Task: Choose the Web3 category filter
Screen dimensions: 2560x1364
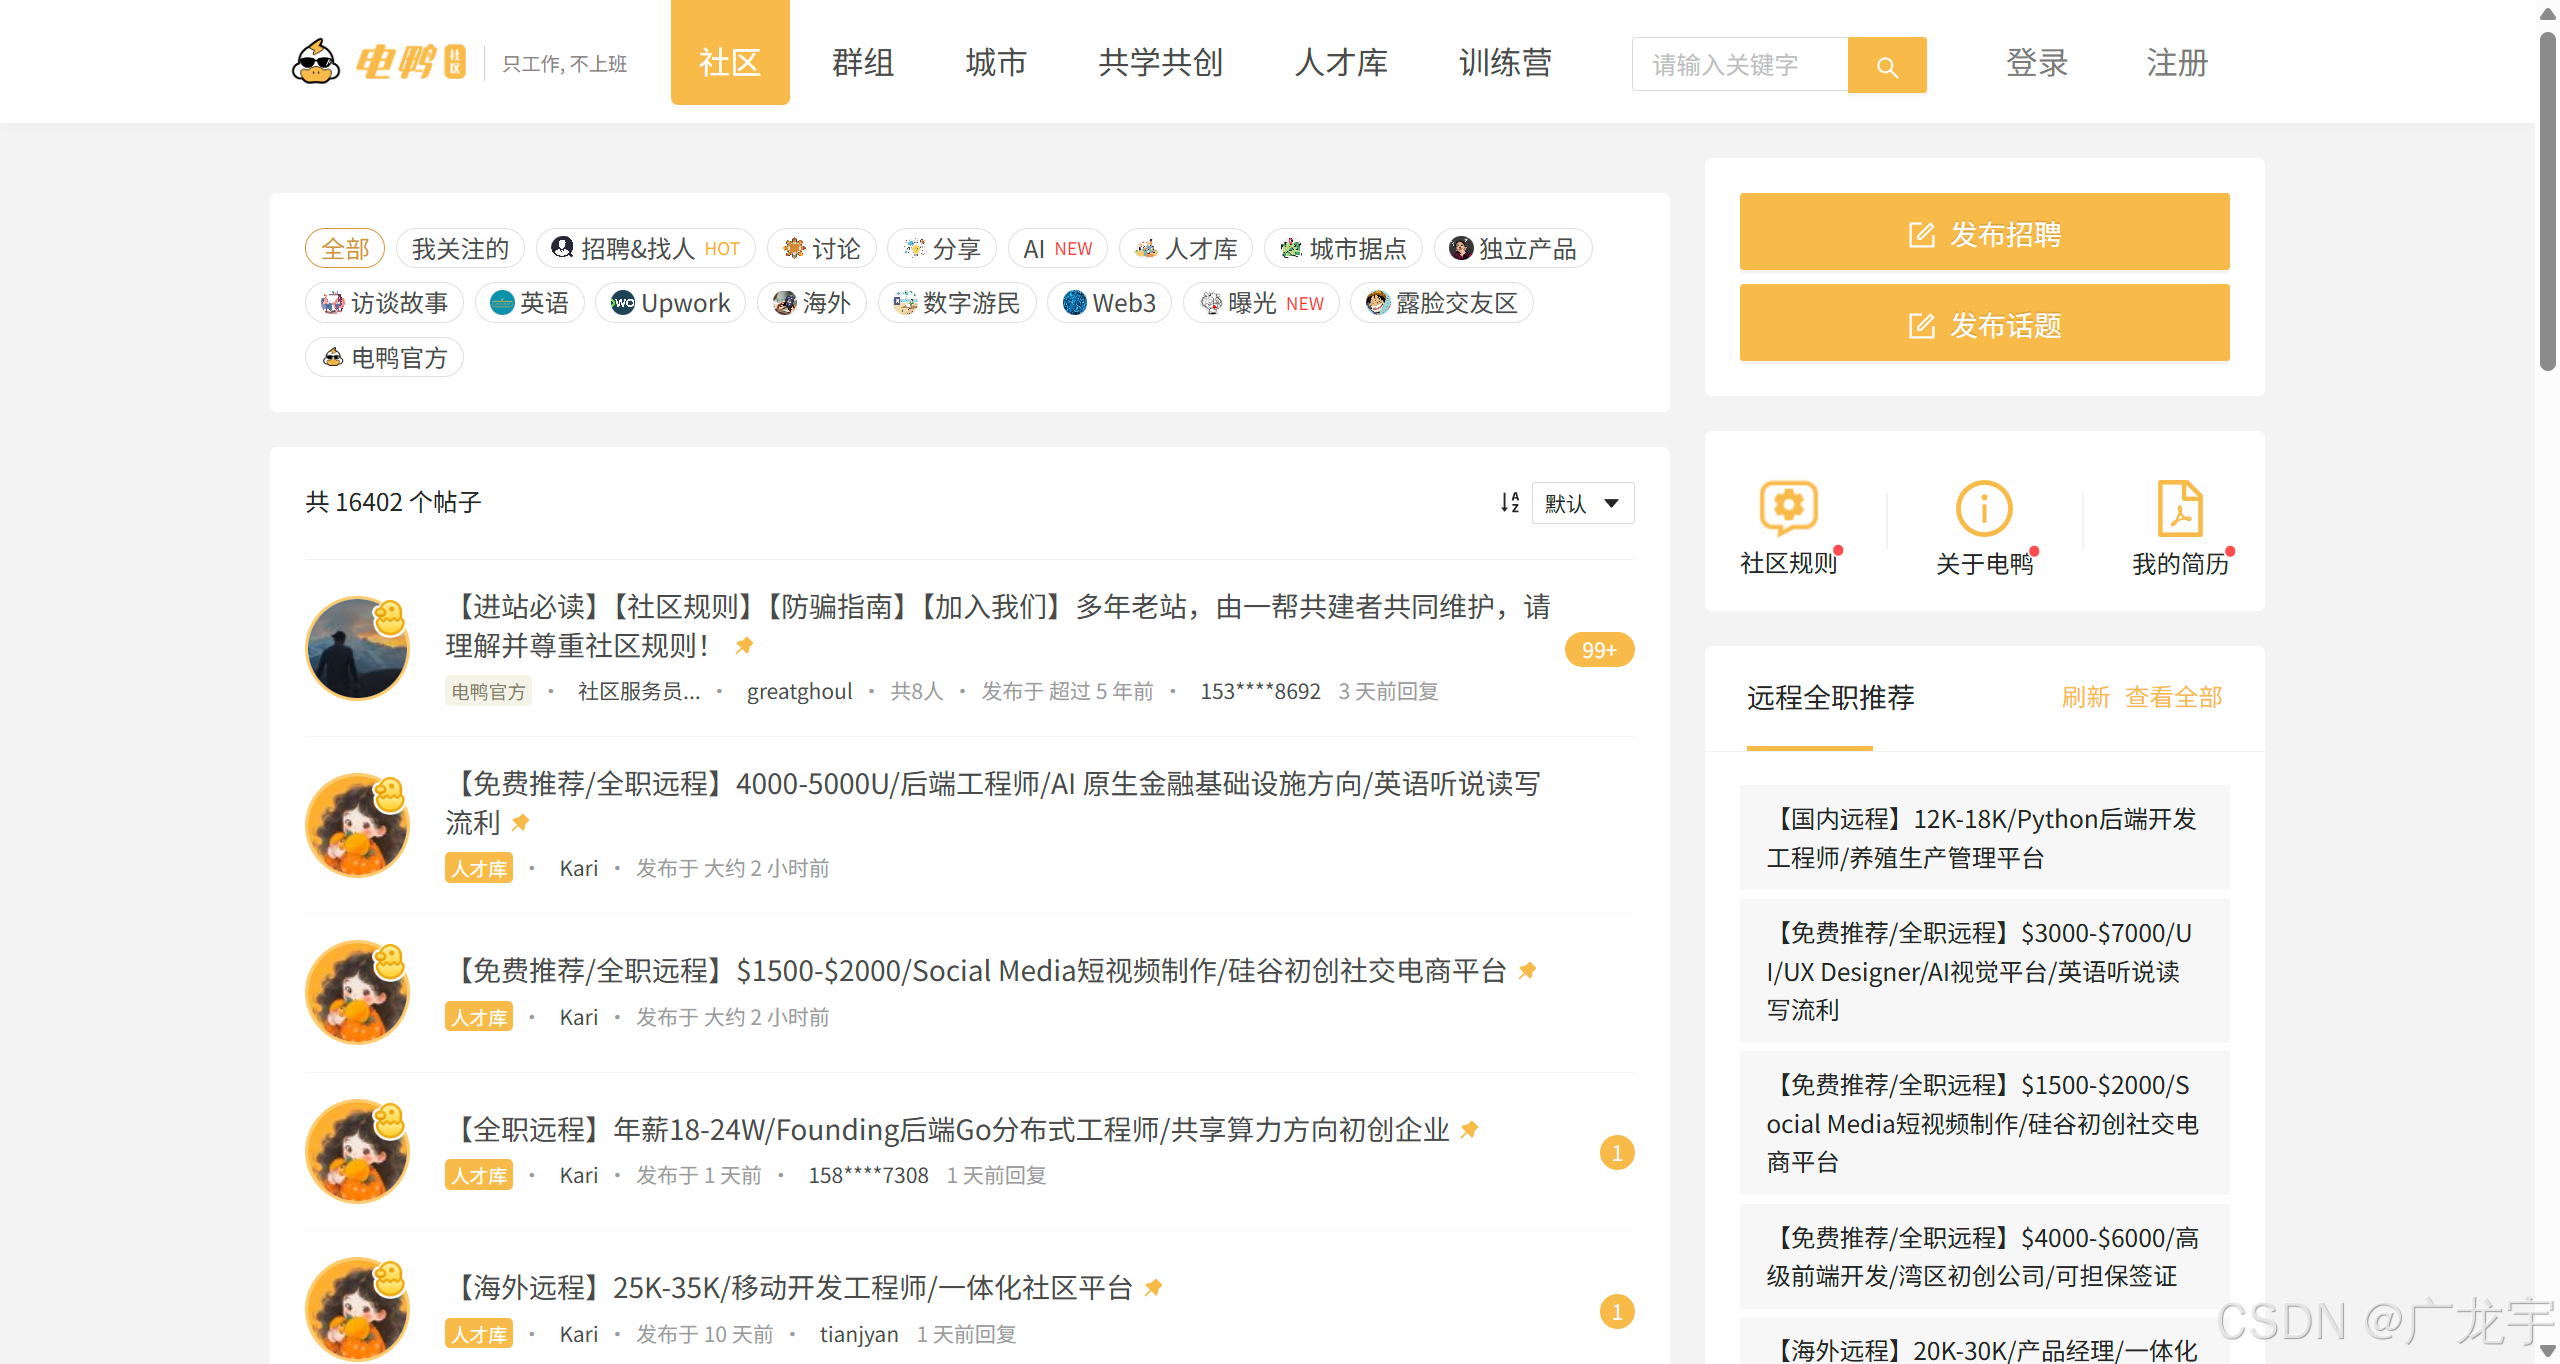Action: pos(1109,303)
